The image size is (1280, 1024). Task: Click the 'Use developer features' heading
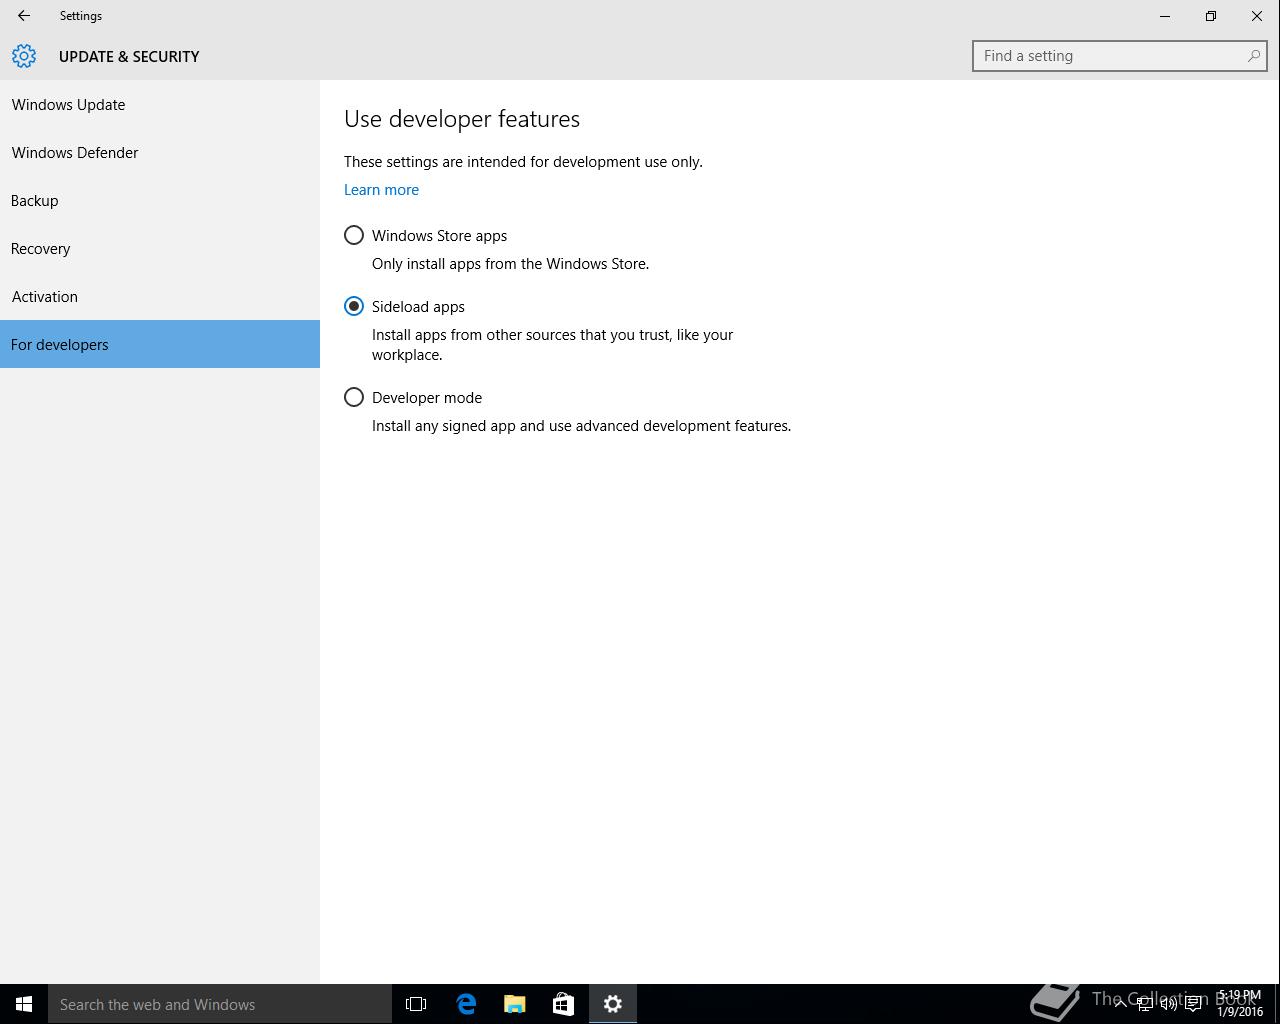point(462,119)
